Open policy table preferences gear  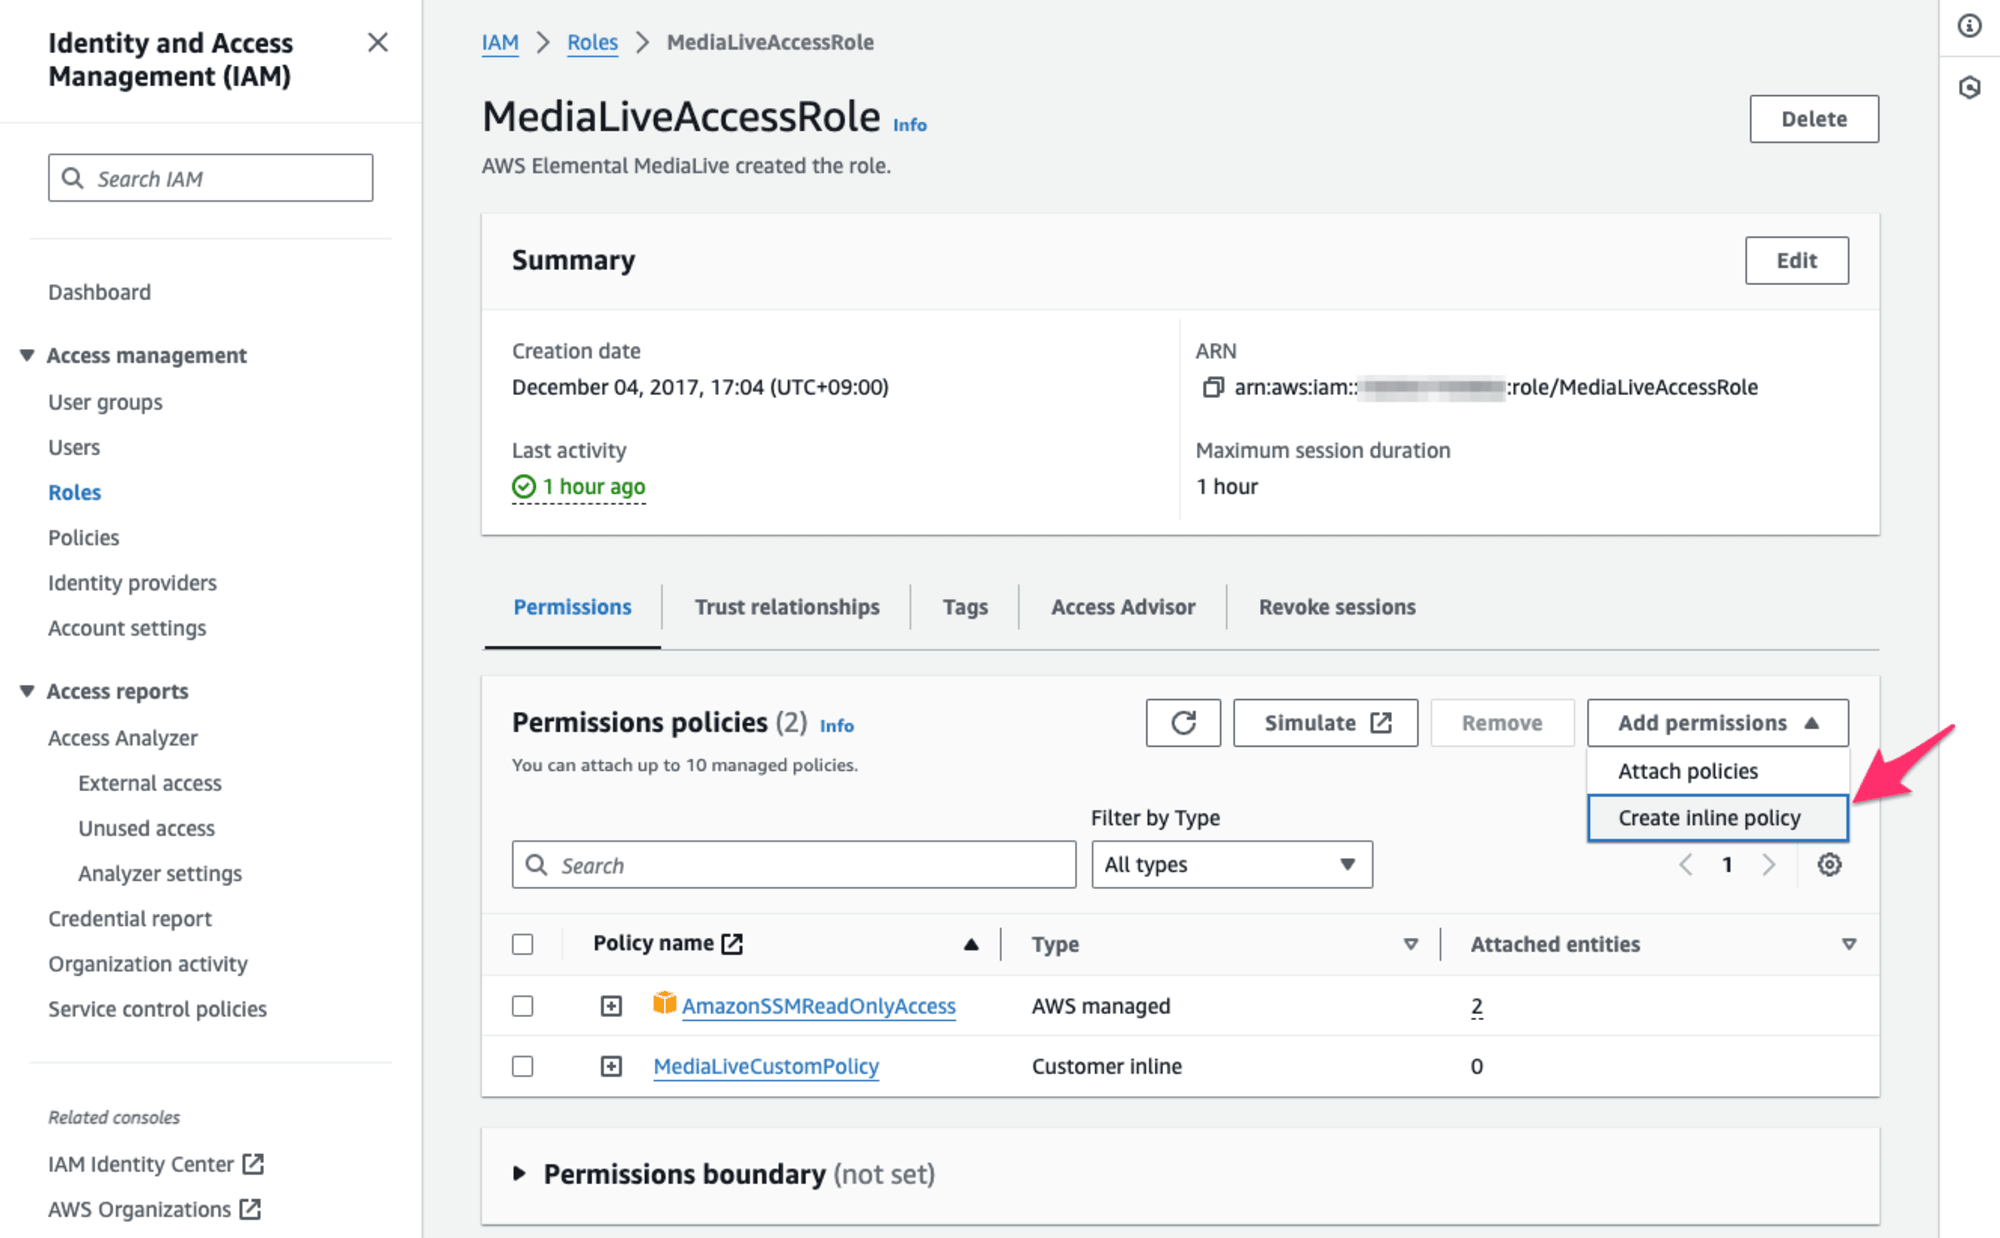[x=1829, y=865]
